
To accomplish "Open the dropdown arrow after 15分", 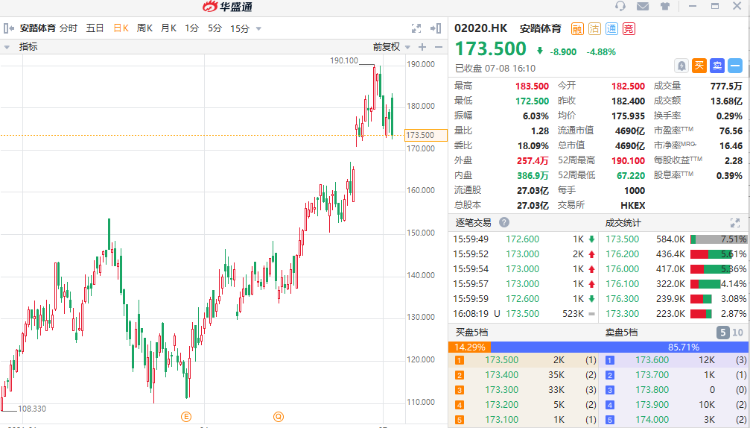I will click(x=259, y=29).
